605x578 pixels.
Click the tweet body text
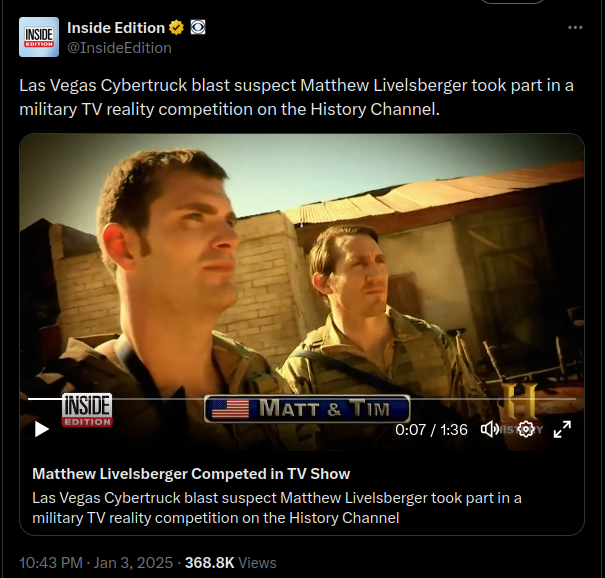click(x=296, y=97)
